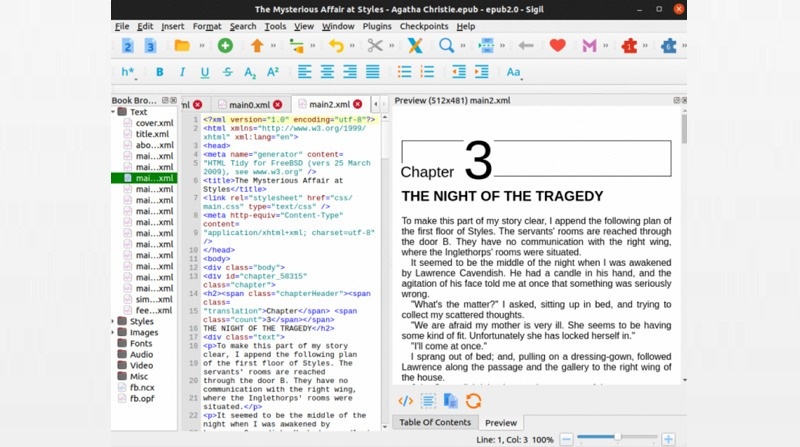Close the main2.xml tab

(x=358, y=104)
